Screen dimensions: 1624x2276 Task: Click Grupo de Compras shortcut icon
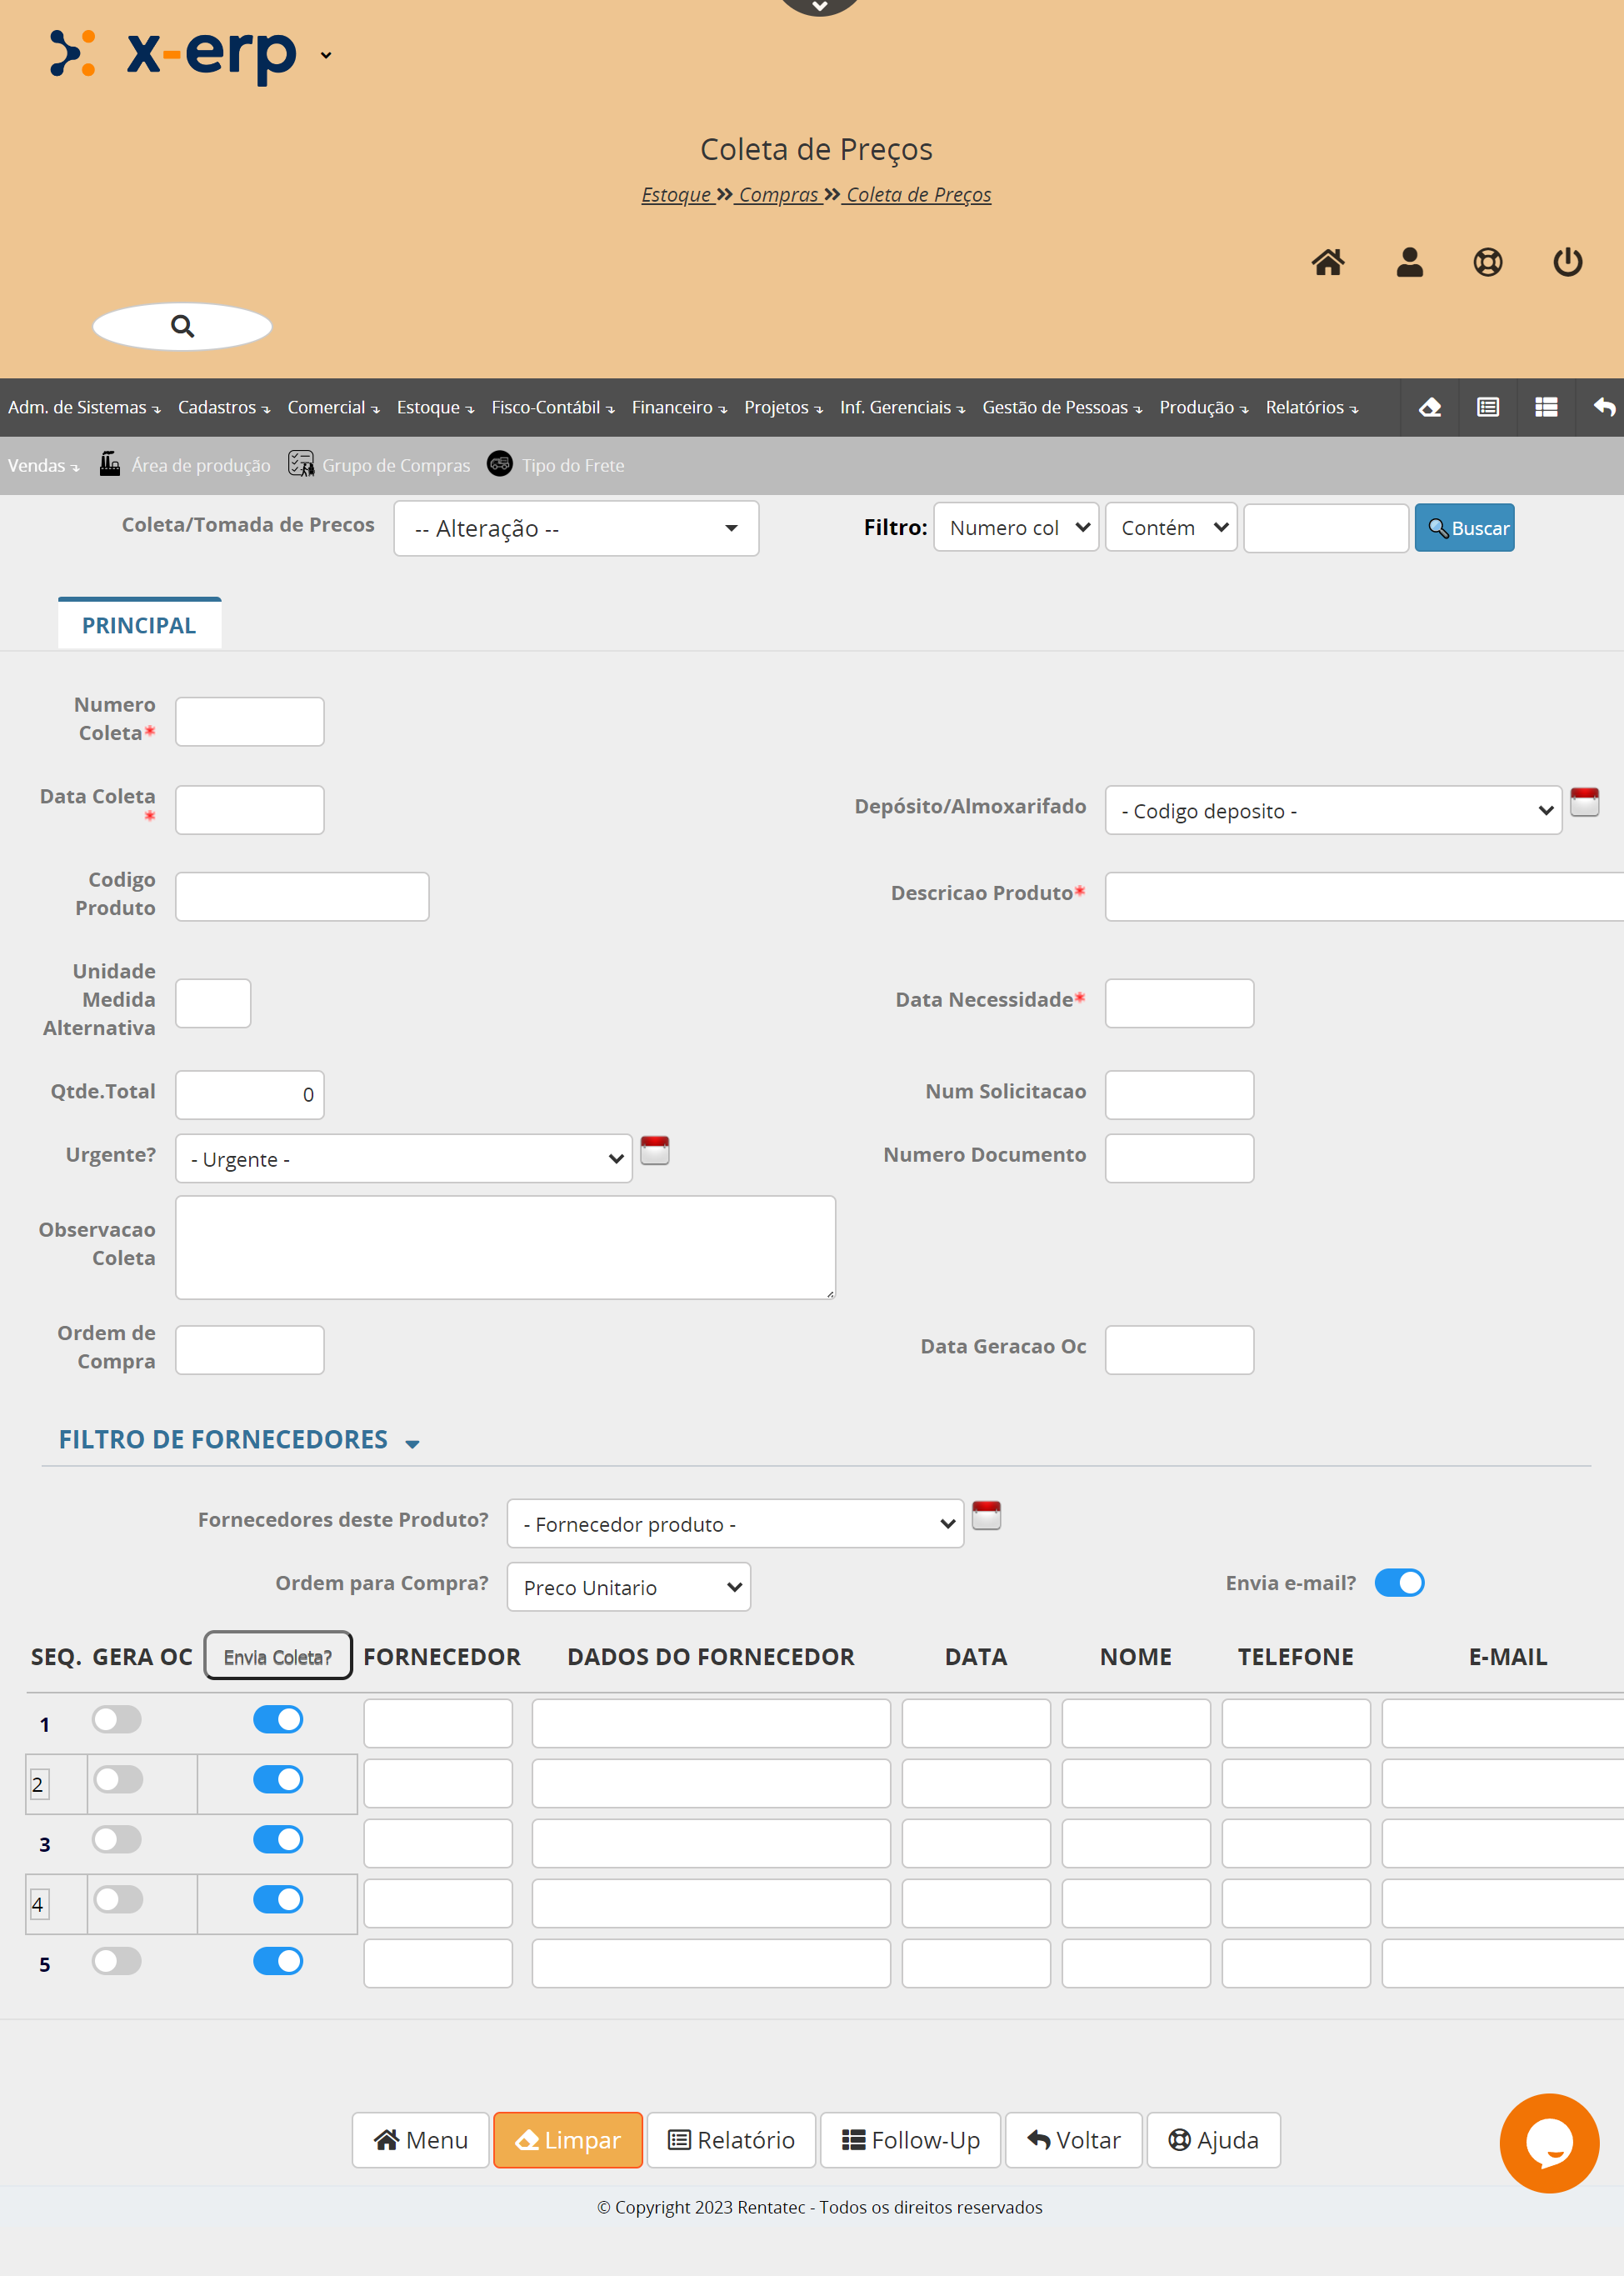click(301, 464)
